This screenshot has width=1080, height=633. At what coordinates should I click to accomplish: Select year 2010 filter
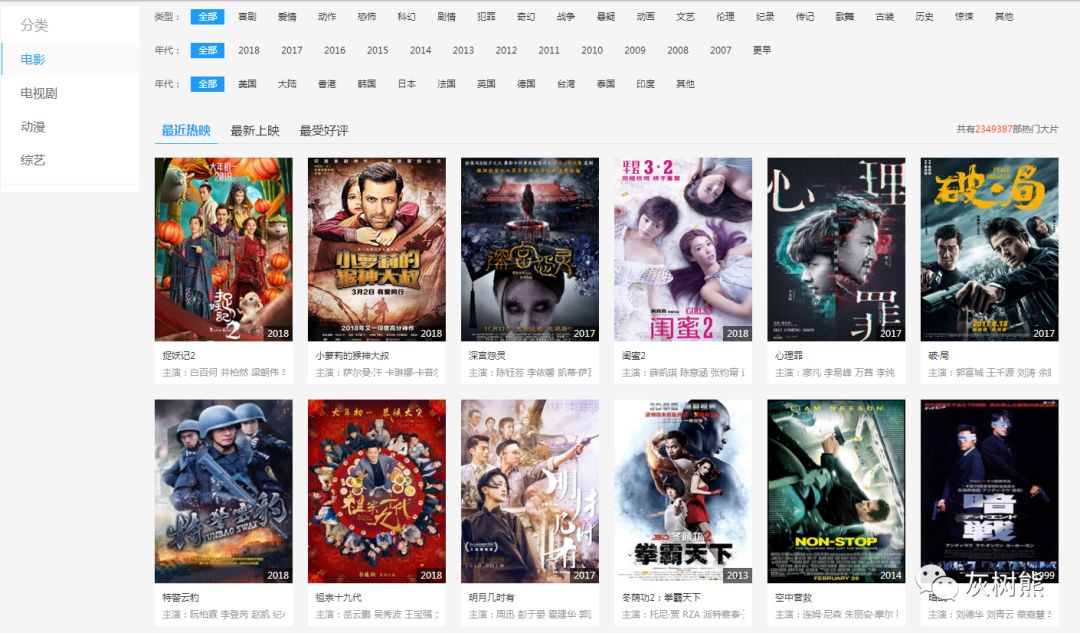click(x=592, y=50)
